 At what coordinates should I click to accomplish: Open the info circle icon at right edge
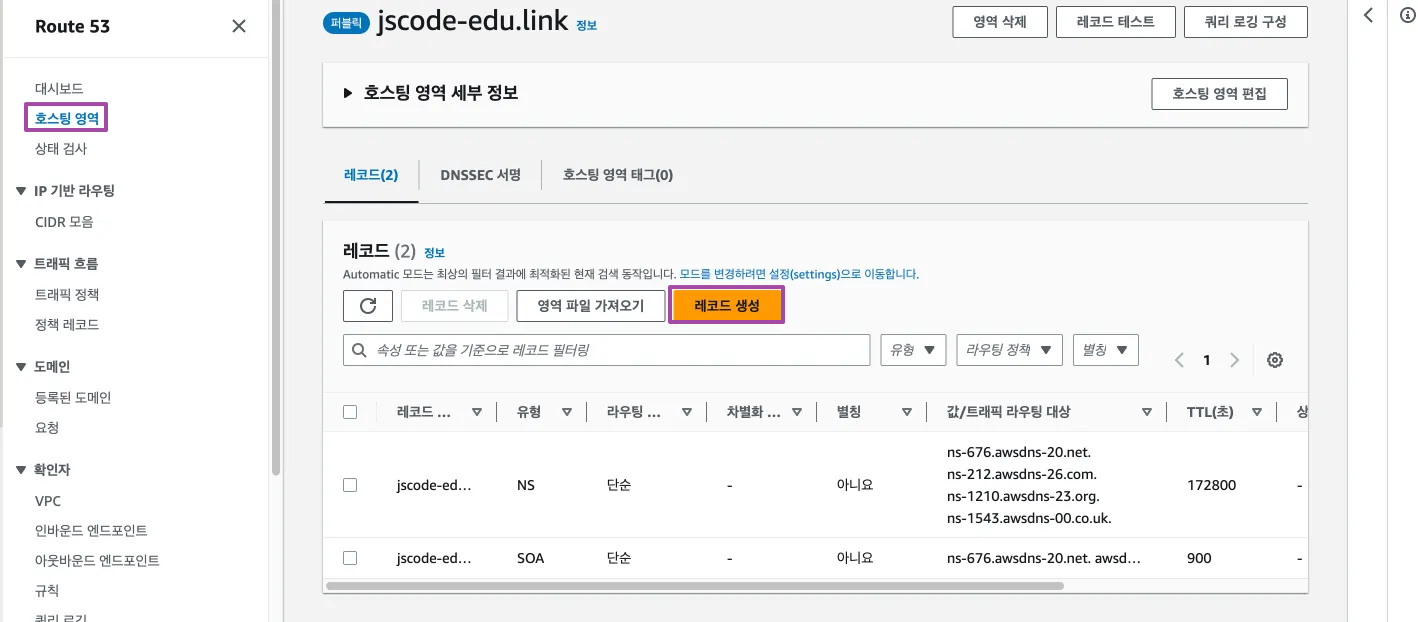click(x=1406, y=15)
